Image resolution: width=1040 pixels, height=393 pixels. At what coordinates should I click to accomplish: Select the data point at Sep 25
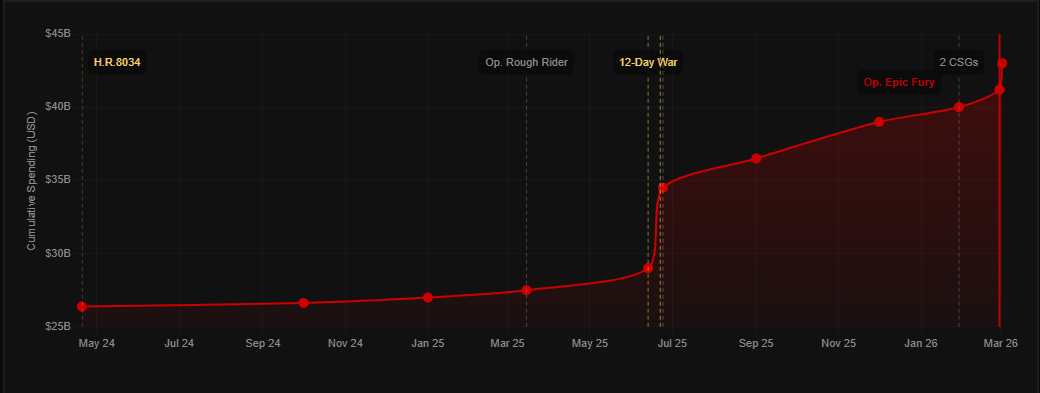(x=756, y=158)
